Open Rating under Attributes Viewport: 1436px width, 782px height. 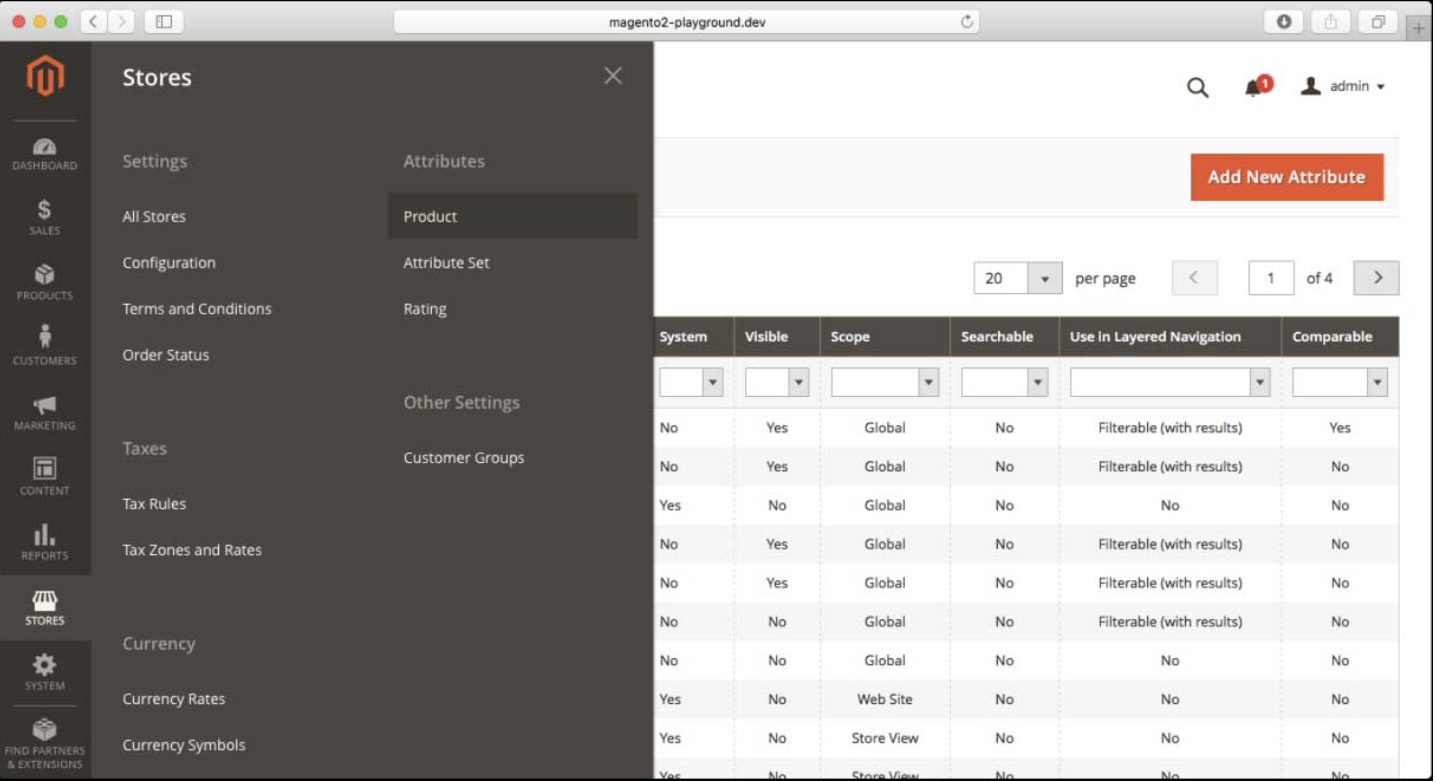pos(425,308)
